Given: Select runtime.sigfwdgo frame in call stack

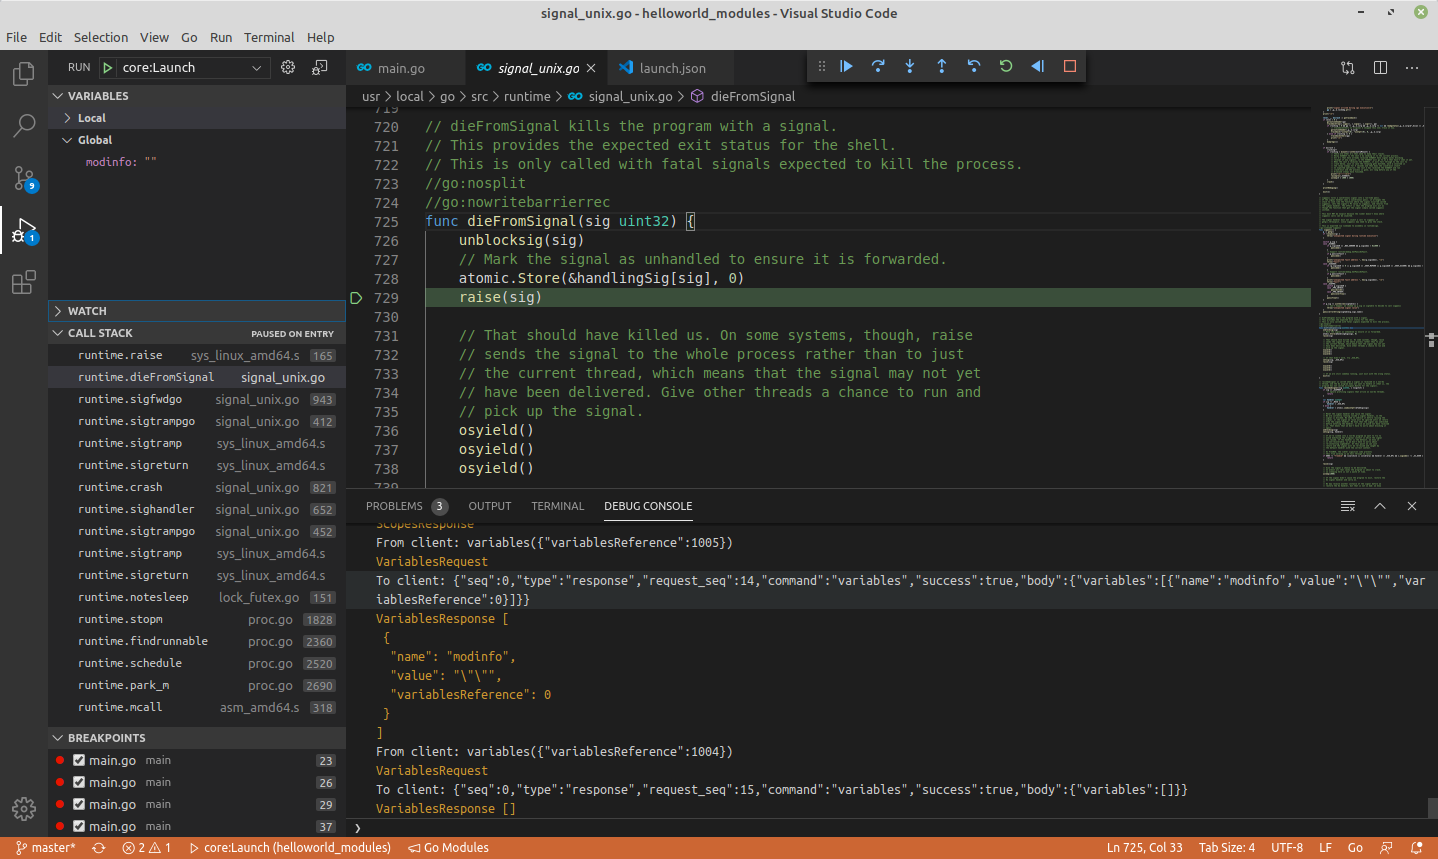Looking at the screenshot, I should pos(197,399).
